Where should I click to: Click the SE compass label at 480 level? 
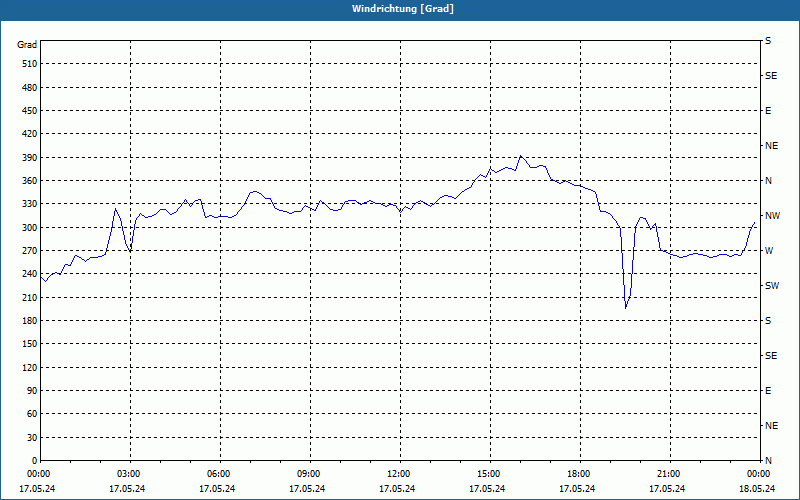click(771, 76)
